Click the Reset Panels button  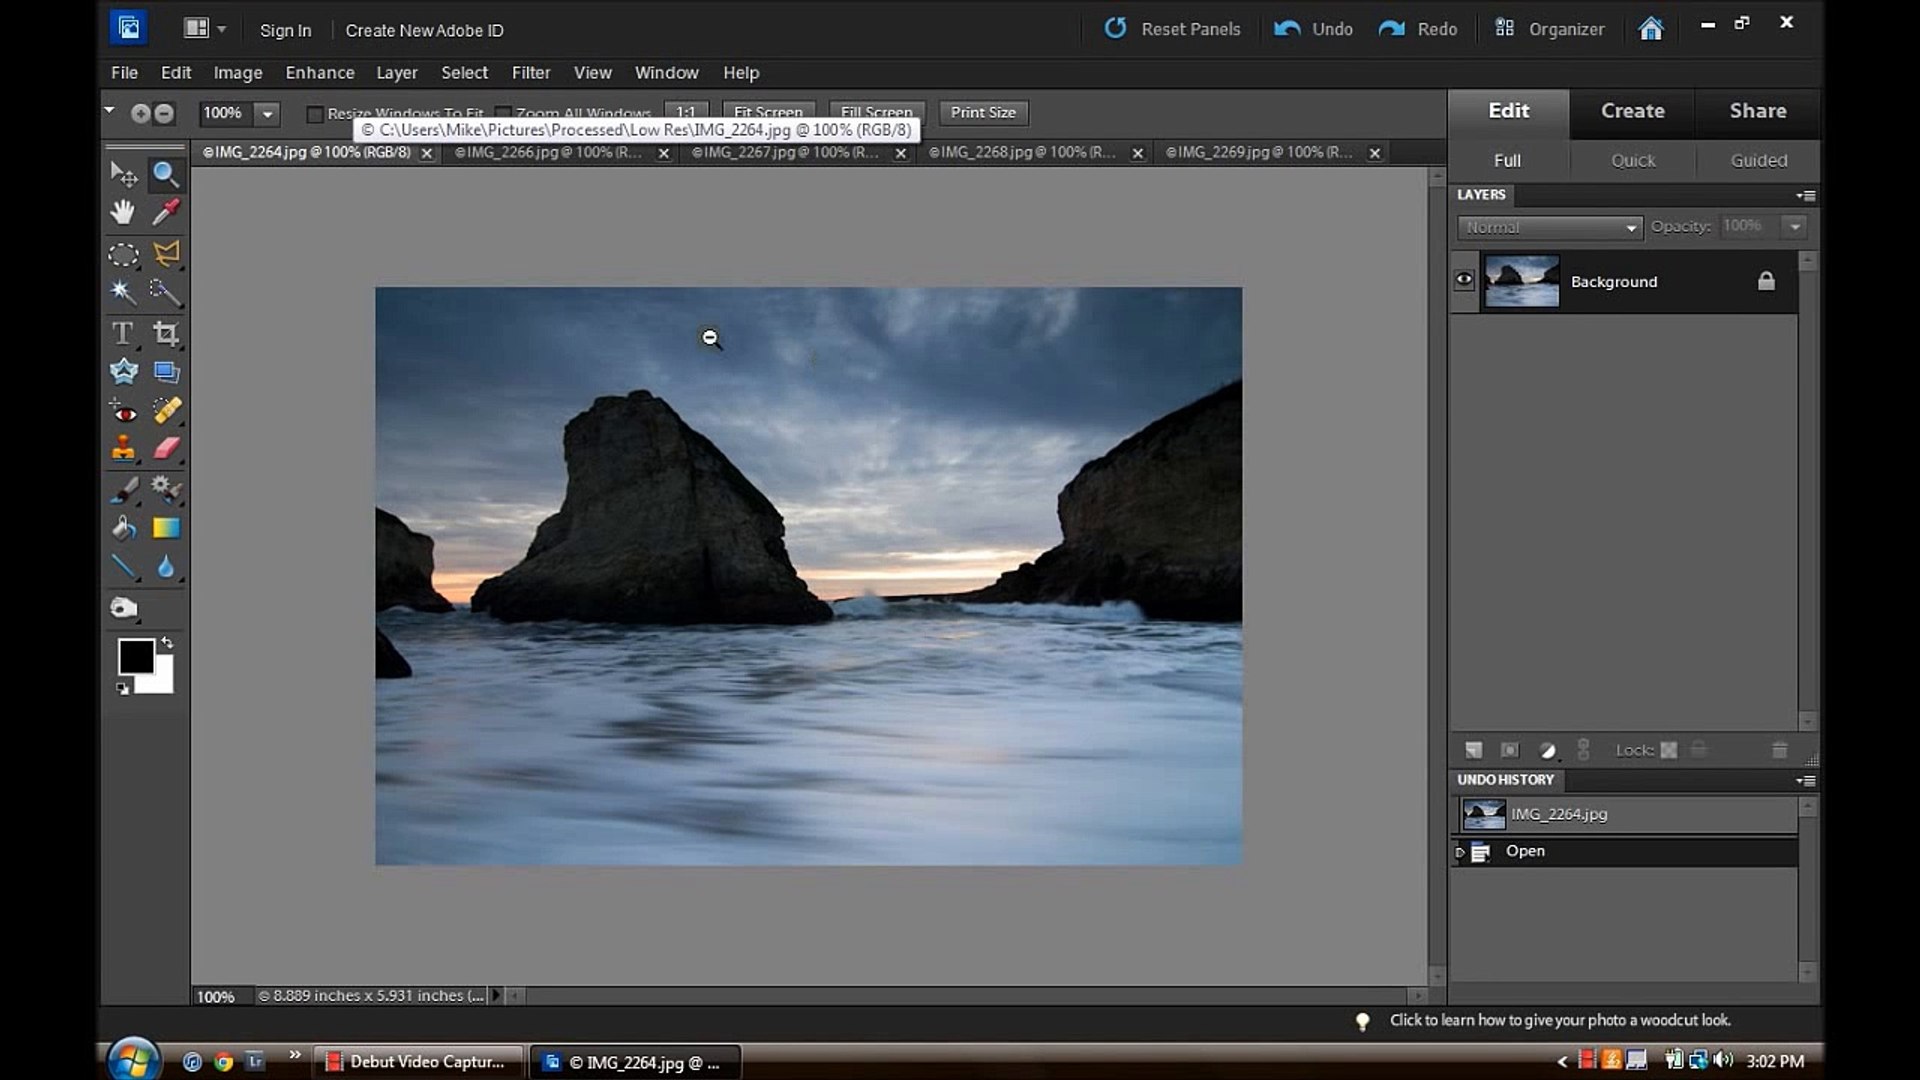click(x=1172, y=29)
